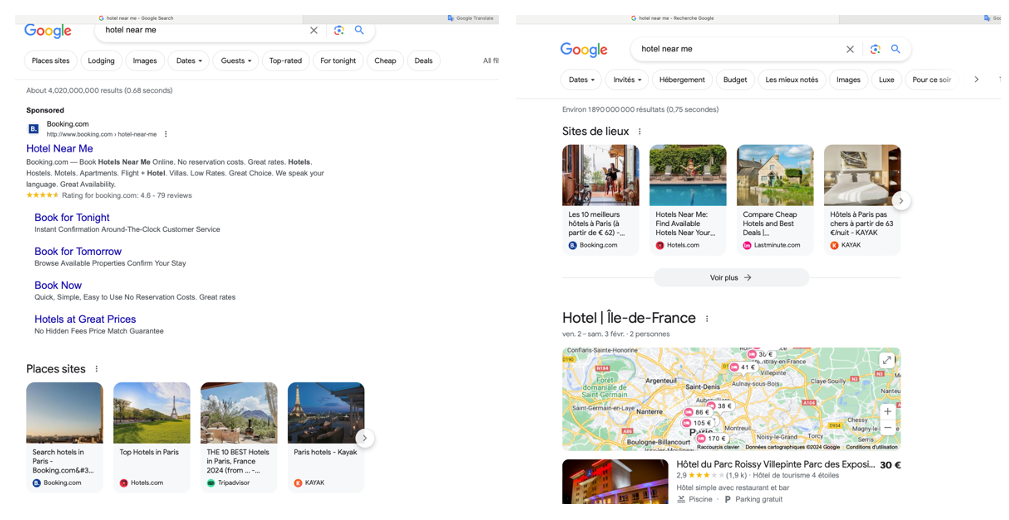Viewport: 1009px width, 520px height.
Task: Click search magnifier in right window
Action: click(896, 49)
